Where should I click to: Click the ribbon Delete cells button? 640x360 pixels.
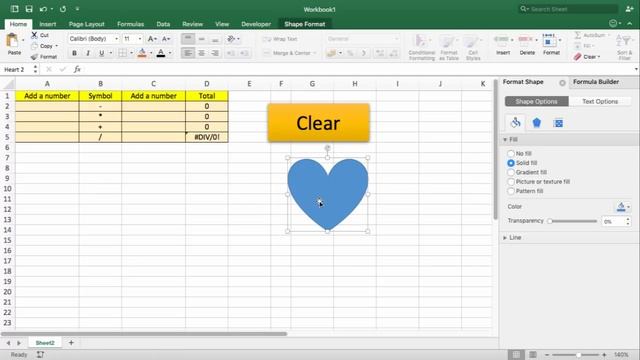click(x=527, y=45)
